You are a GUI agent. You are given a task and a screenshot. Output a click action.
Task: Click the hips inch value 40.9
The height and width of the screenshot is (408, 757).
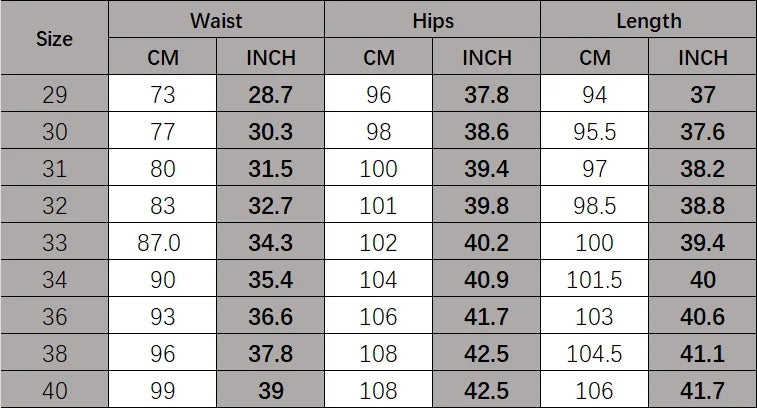click(x=487, y=280)
